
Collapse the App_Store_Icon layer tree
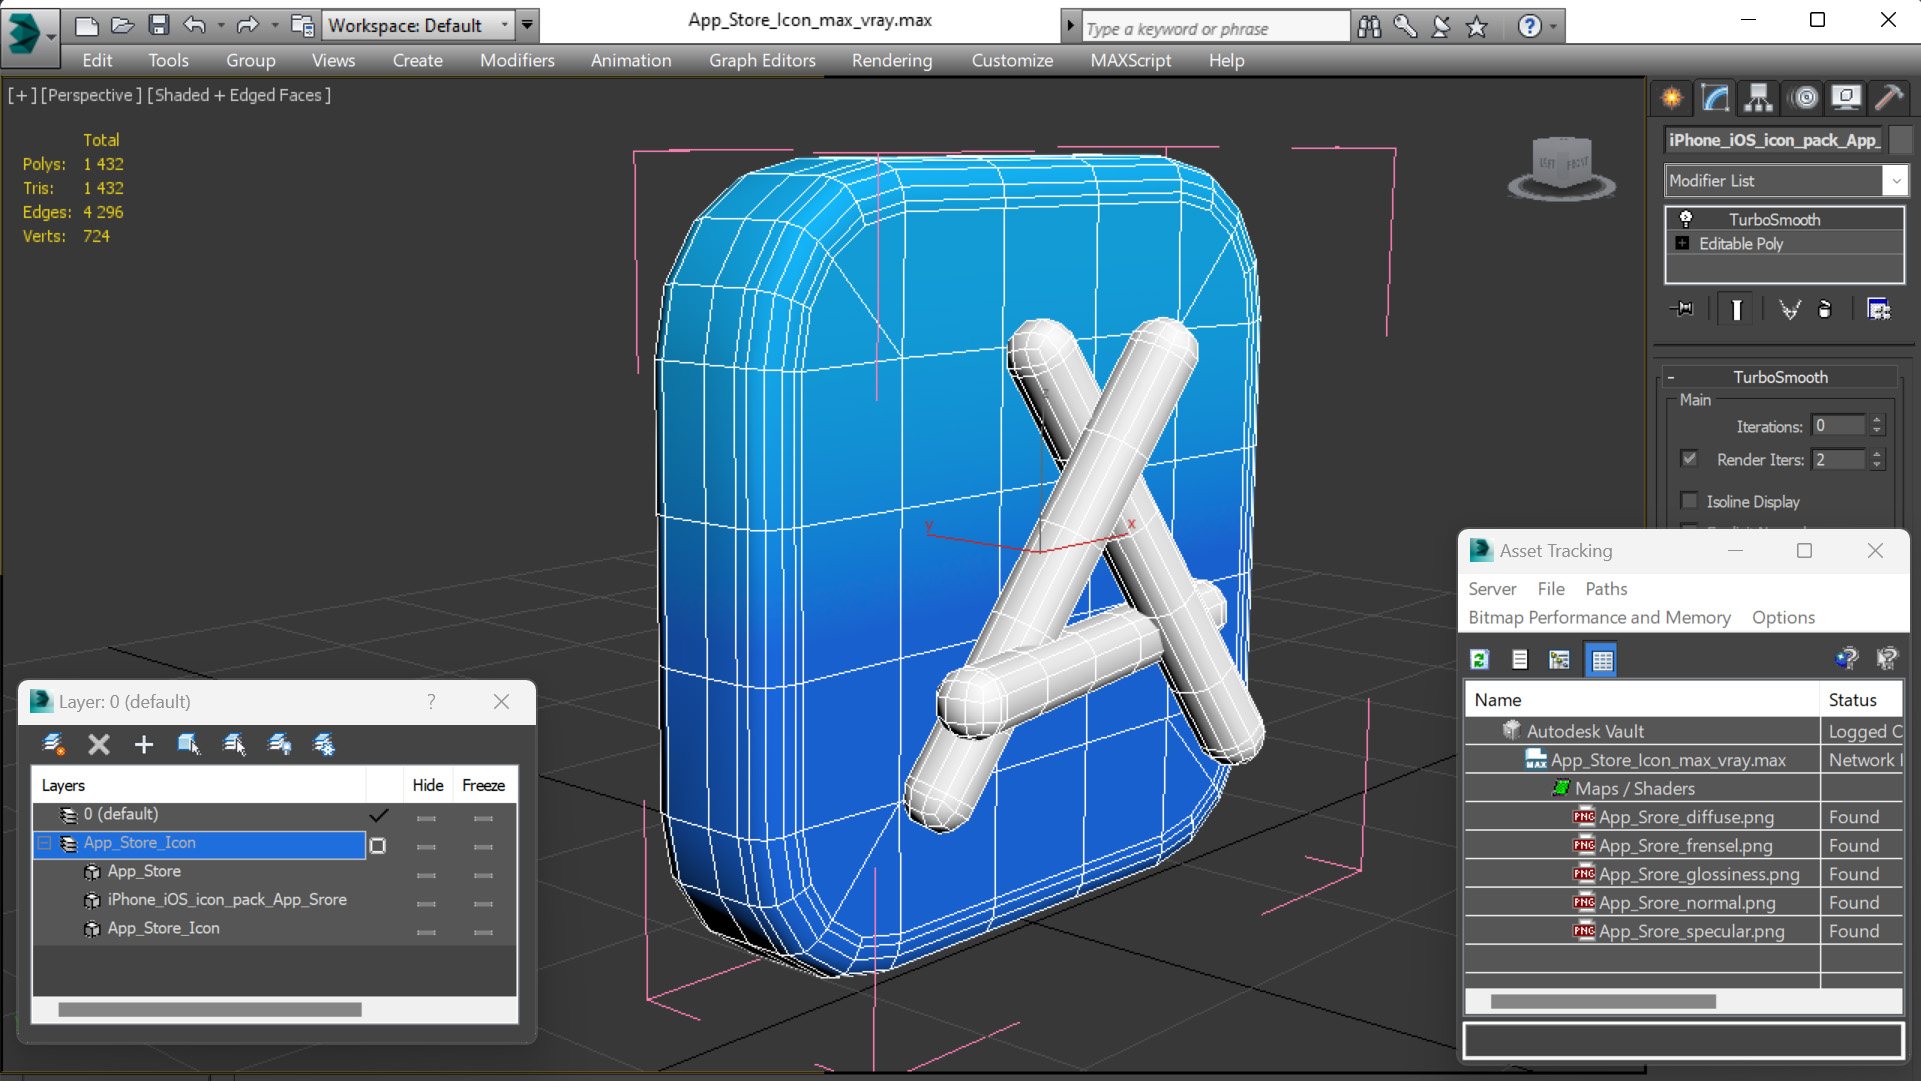[45, 843]
